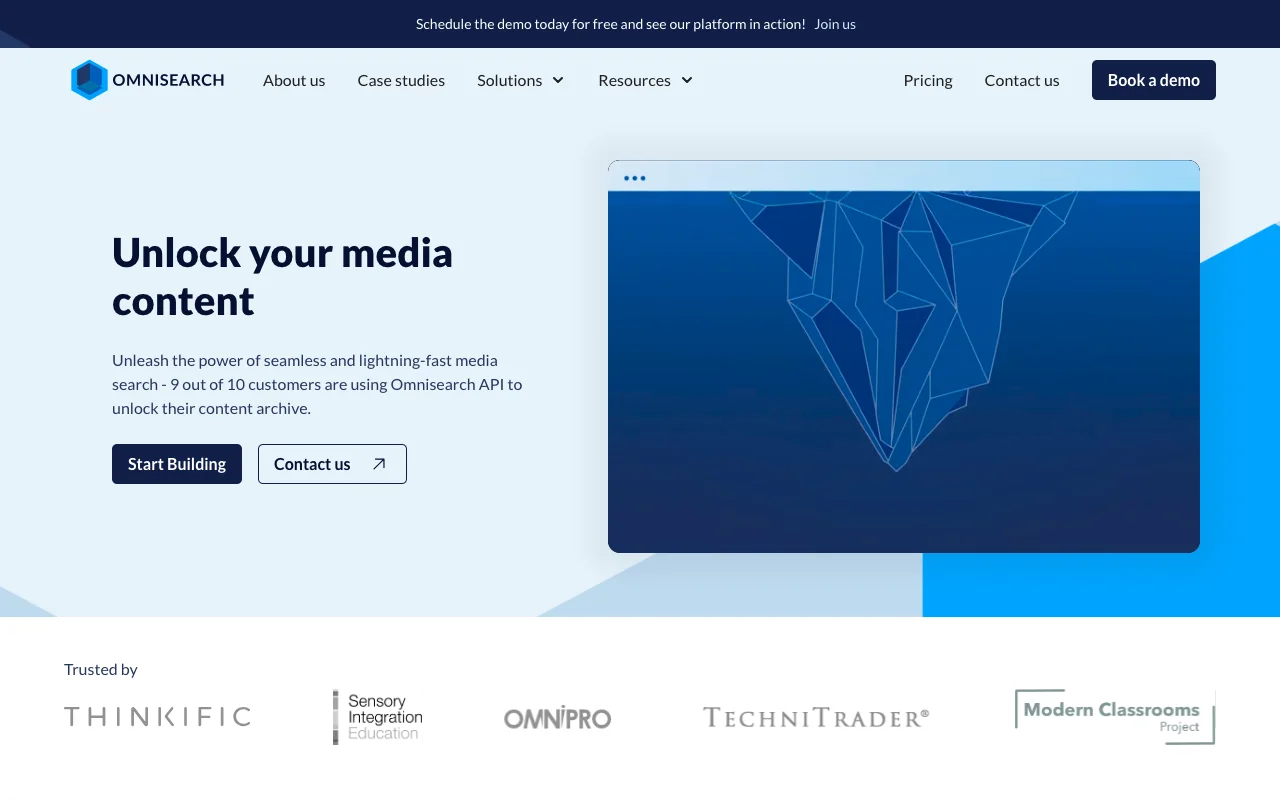Go to the Contact us nav item
Viewport: 1280px width, 800px height.
1021,80
